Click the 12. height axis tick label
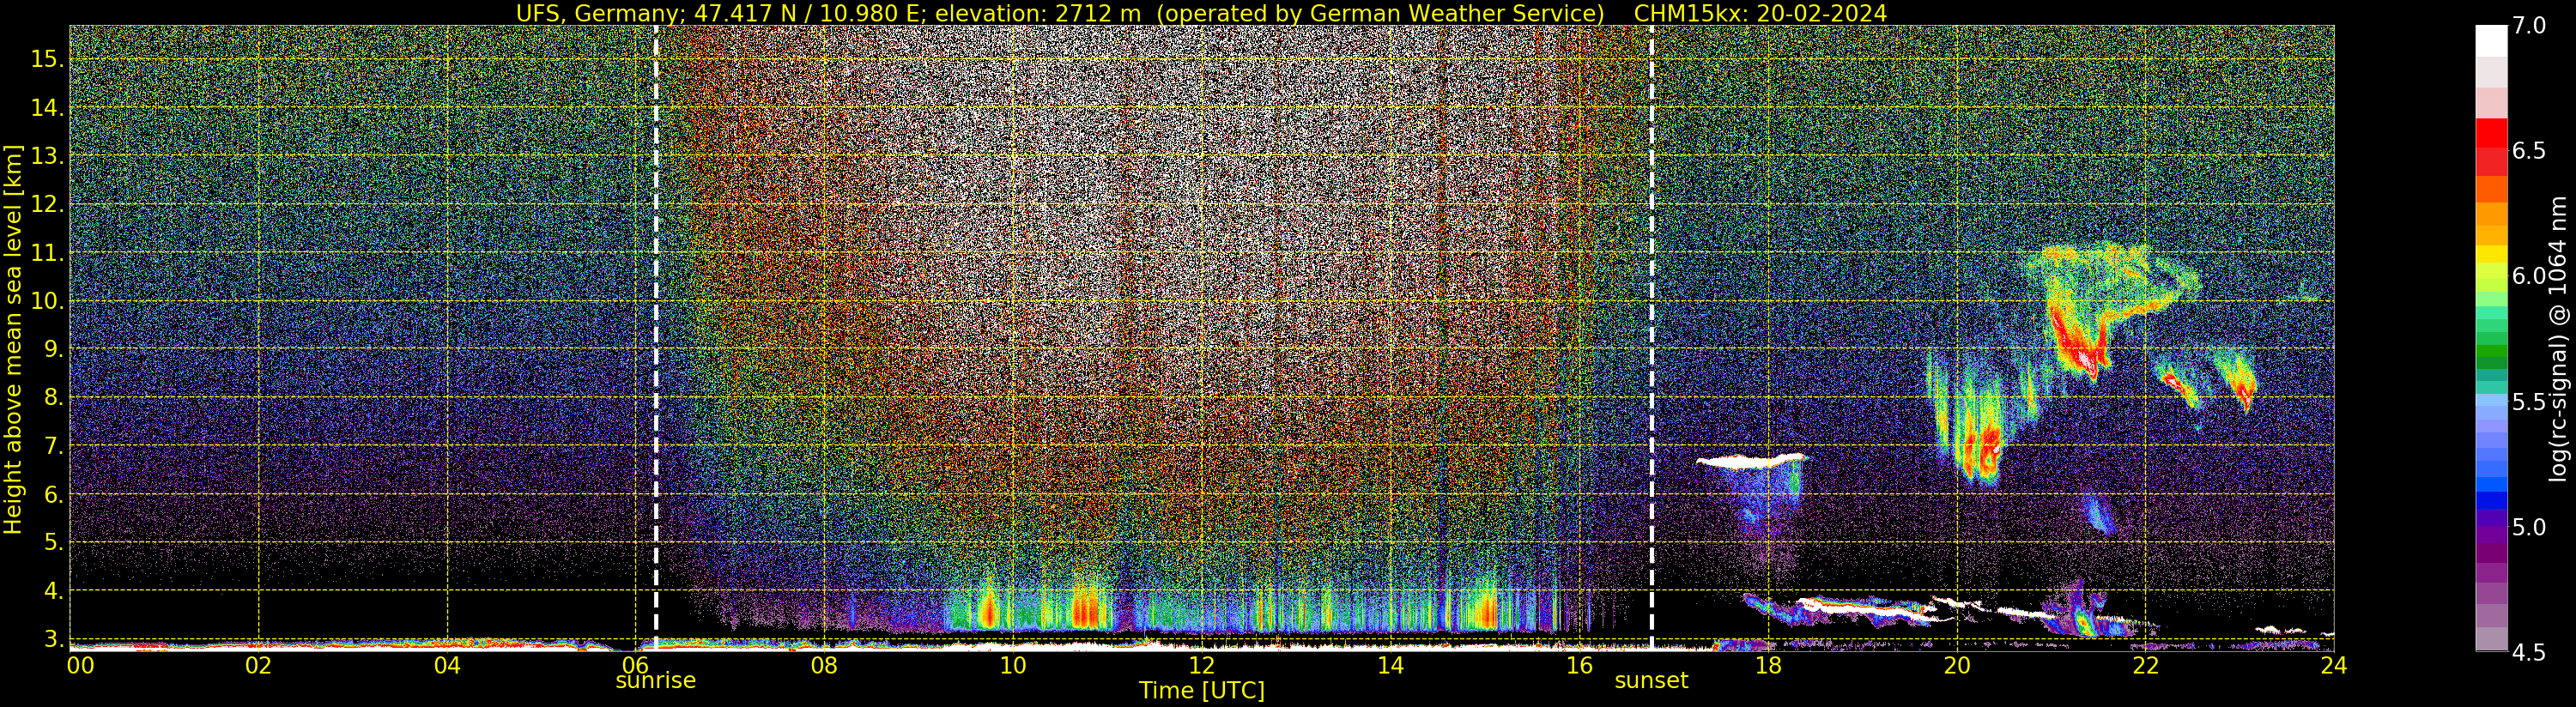The height and width of the screenshot is (707, 2576). click(x=47, y=204)
